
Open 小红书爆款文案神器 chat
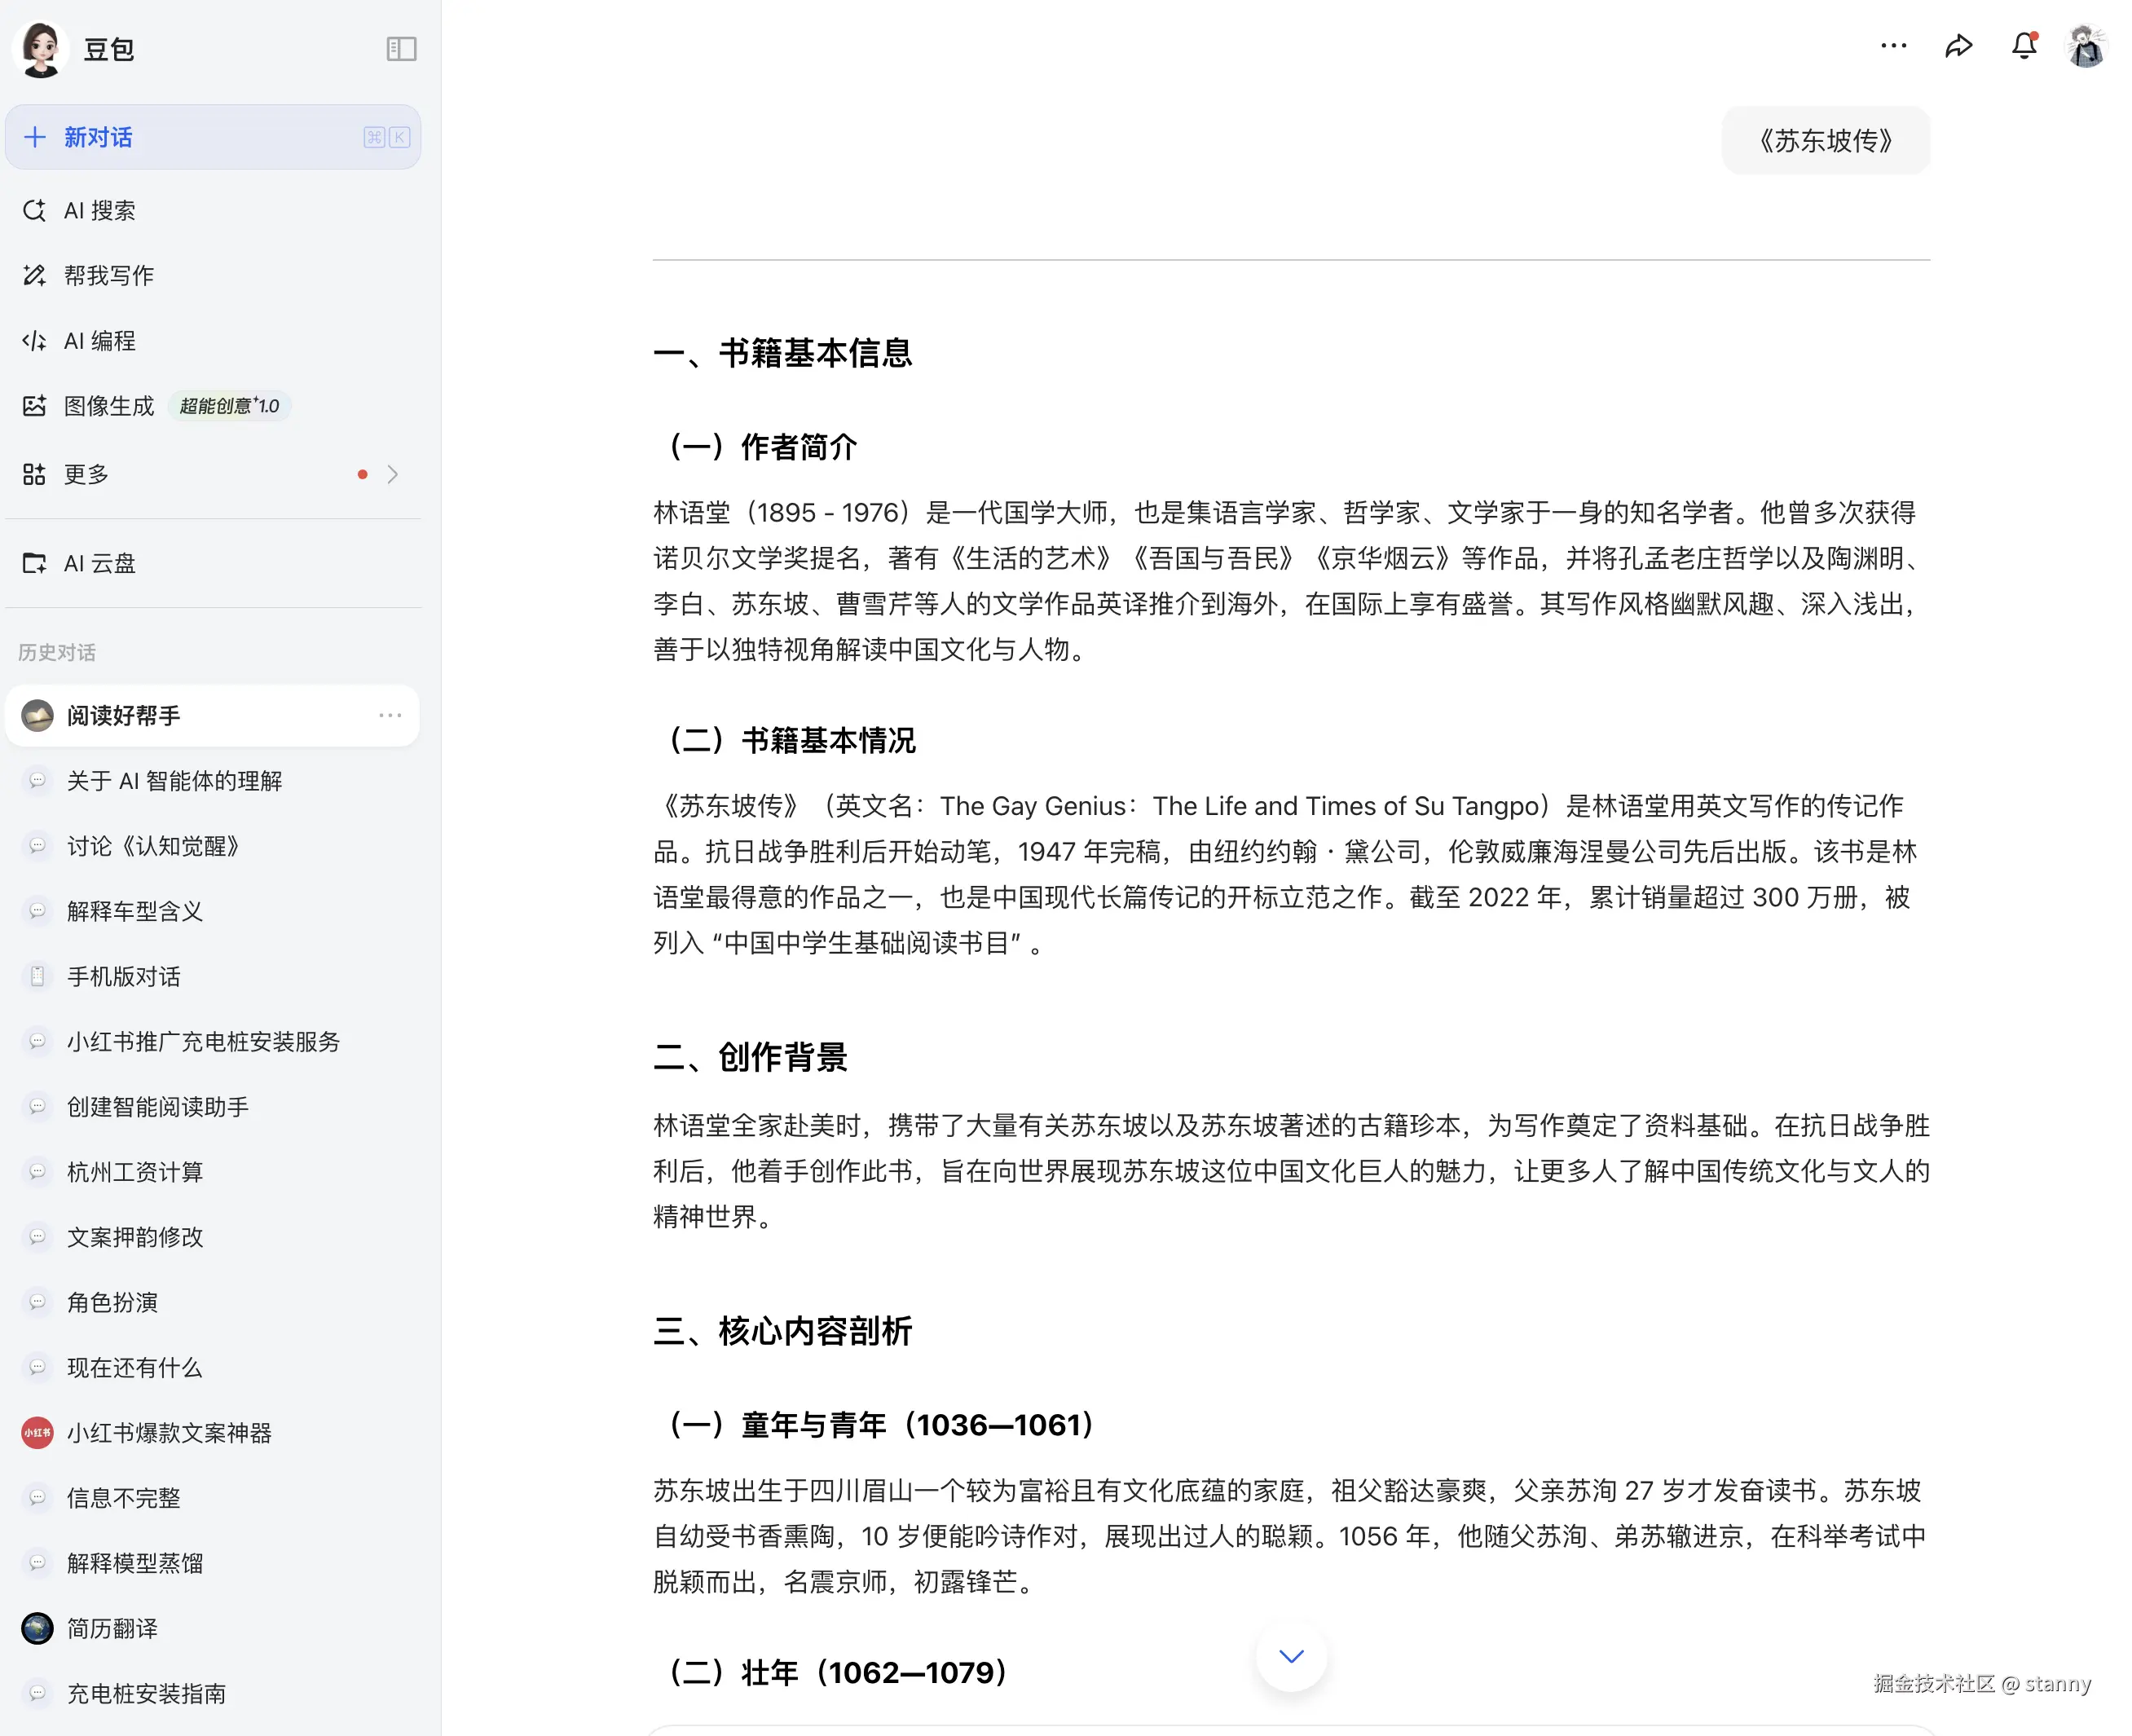(x=169, y=1433)
